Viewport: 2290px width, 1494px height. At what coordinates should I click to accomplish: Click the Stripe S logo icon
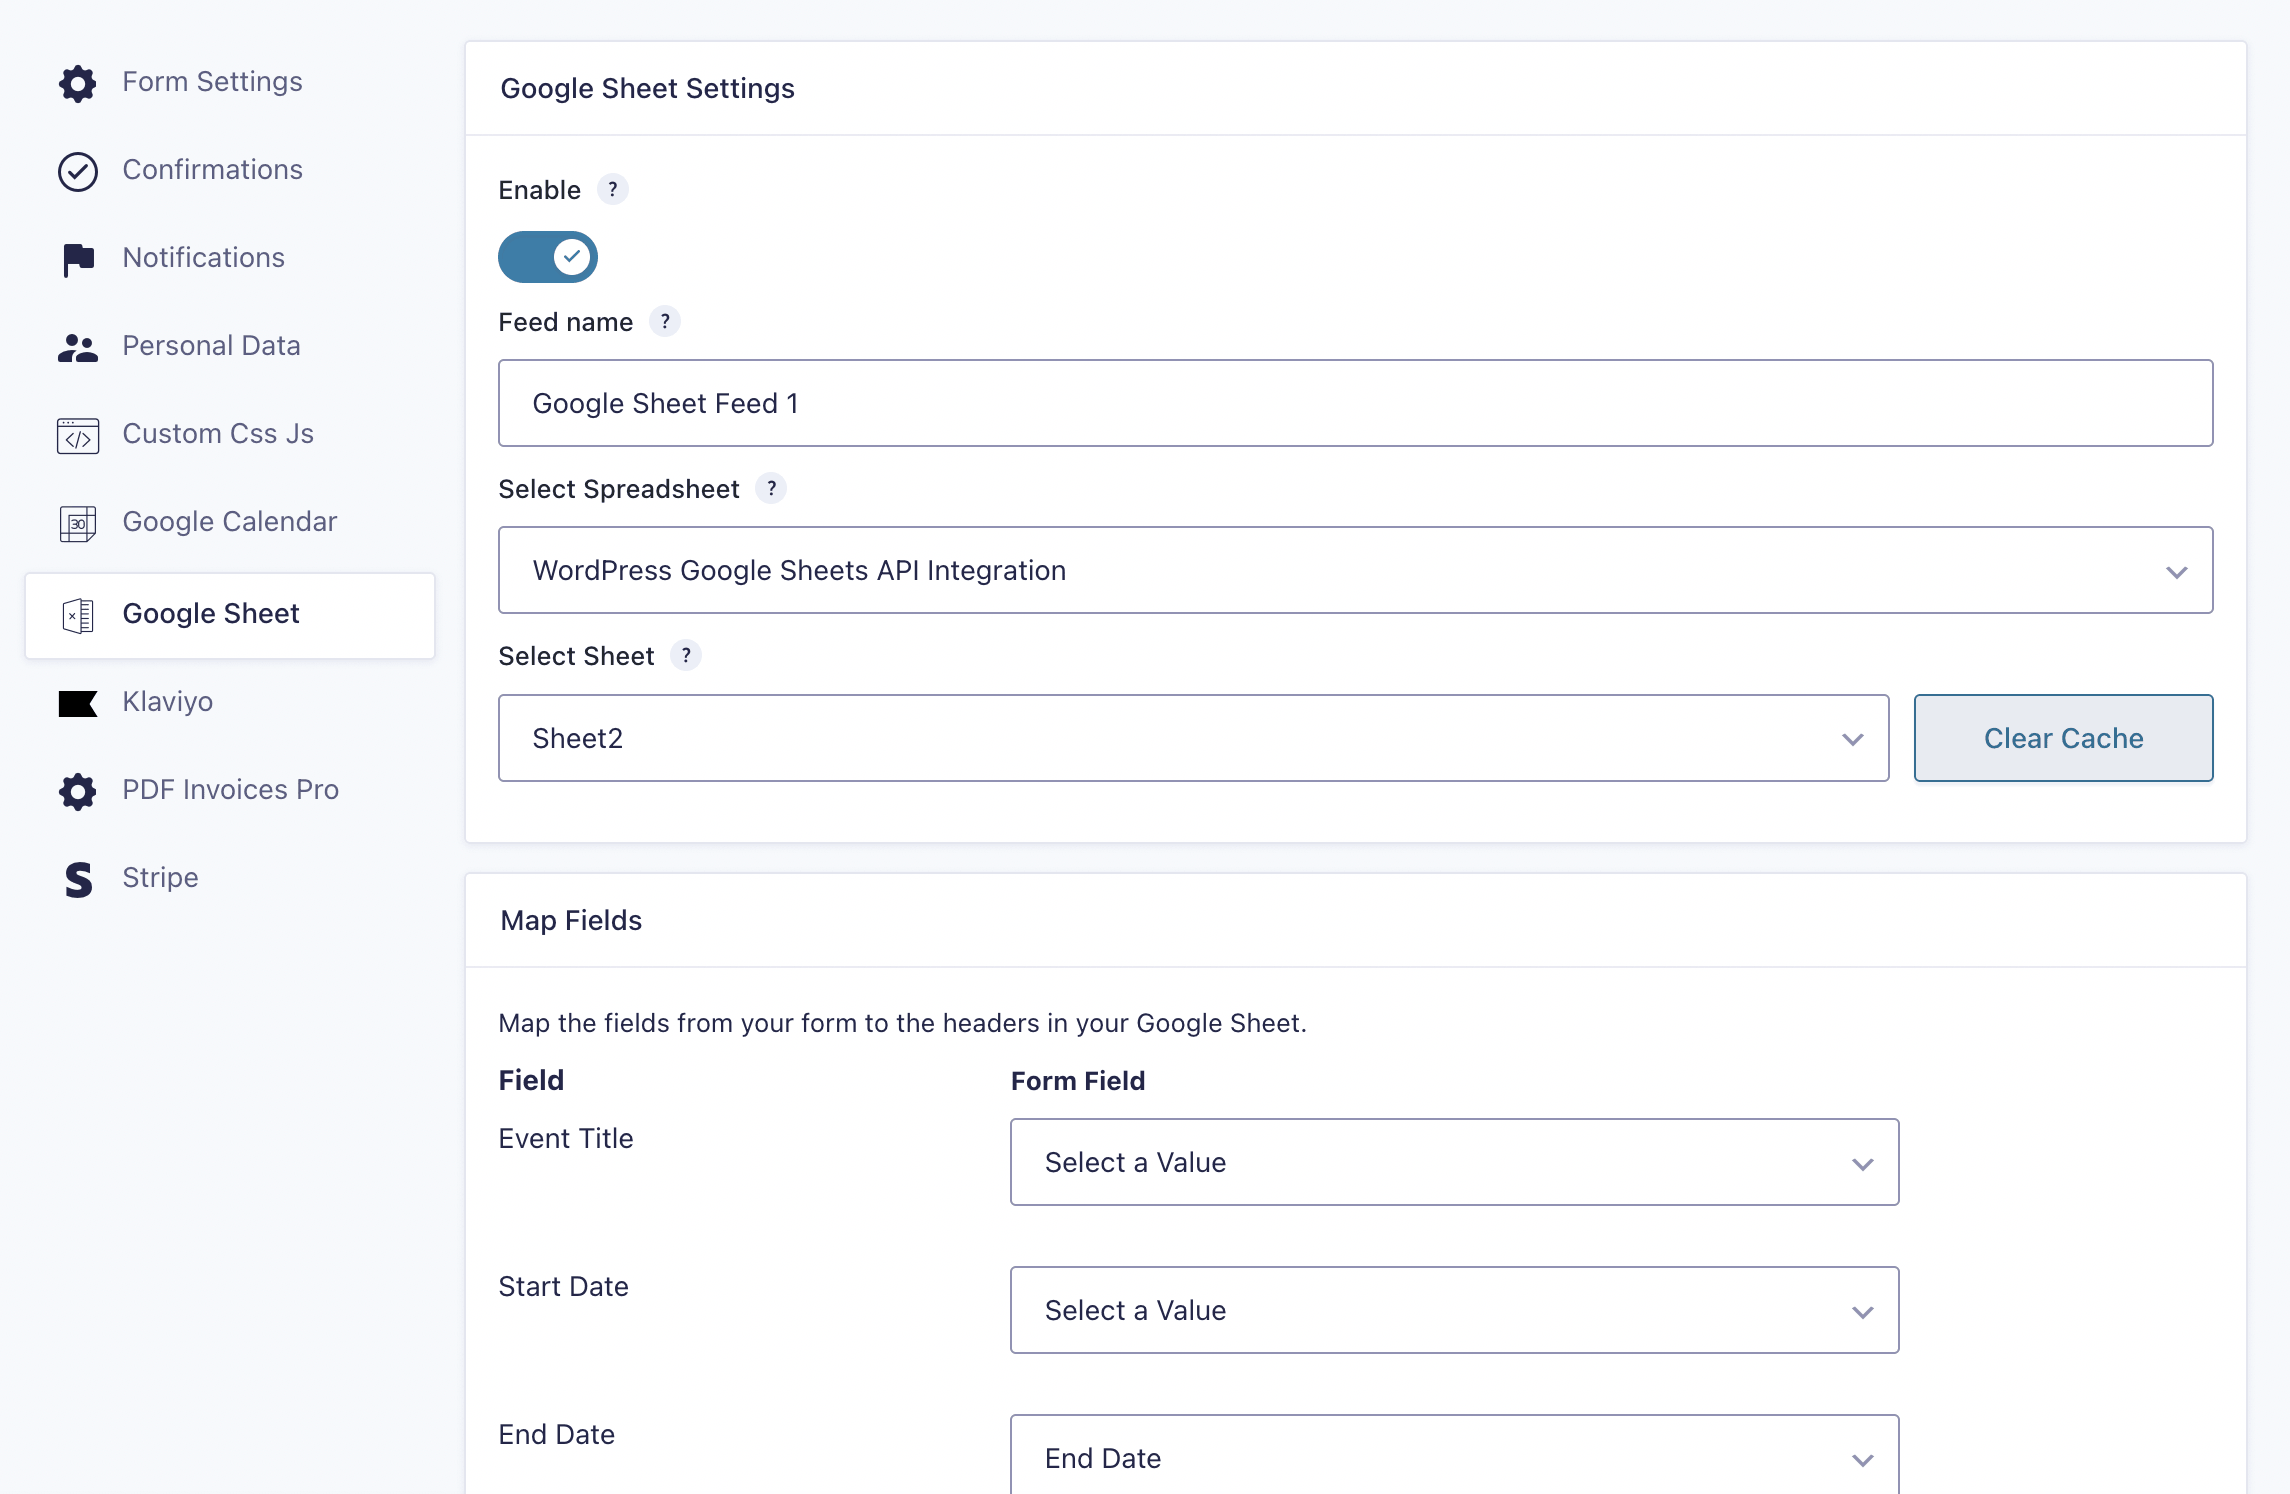(x=77, y=879)
